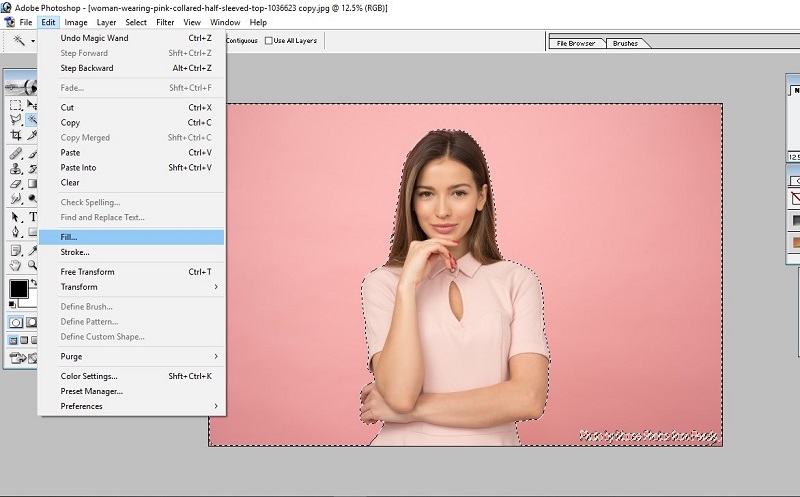
Task: Choose Stroke... from the Edit menu
Action: click(x=131, y=252)
